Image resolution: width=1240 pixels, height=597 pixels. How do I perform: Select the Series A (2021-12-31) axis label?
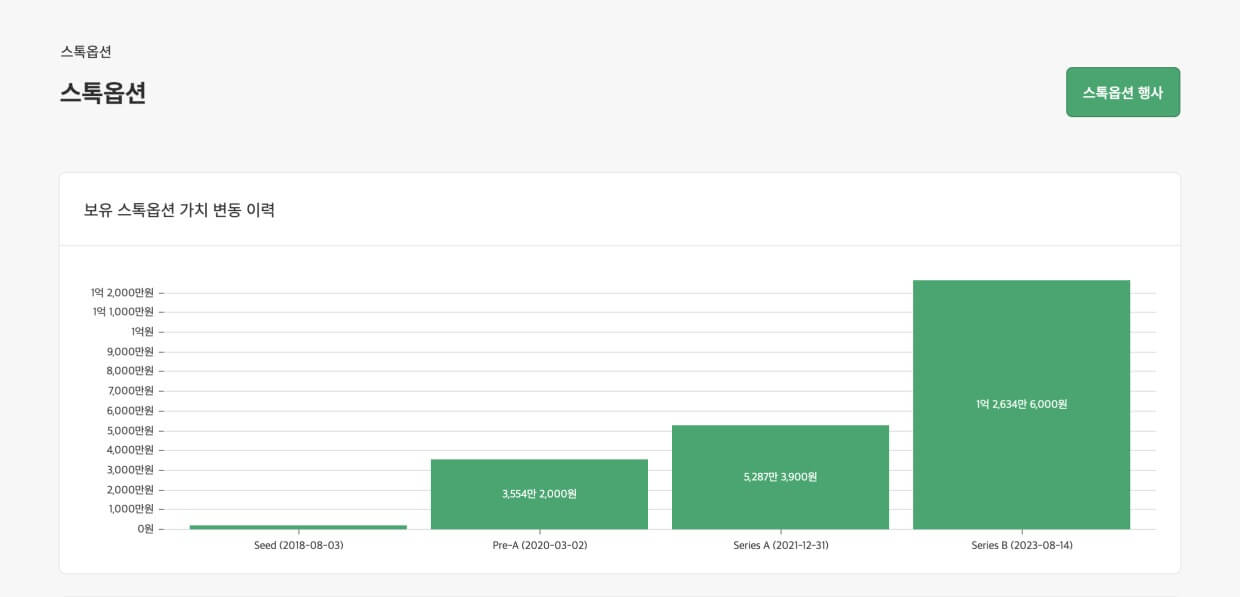point(780,546)
